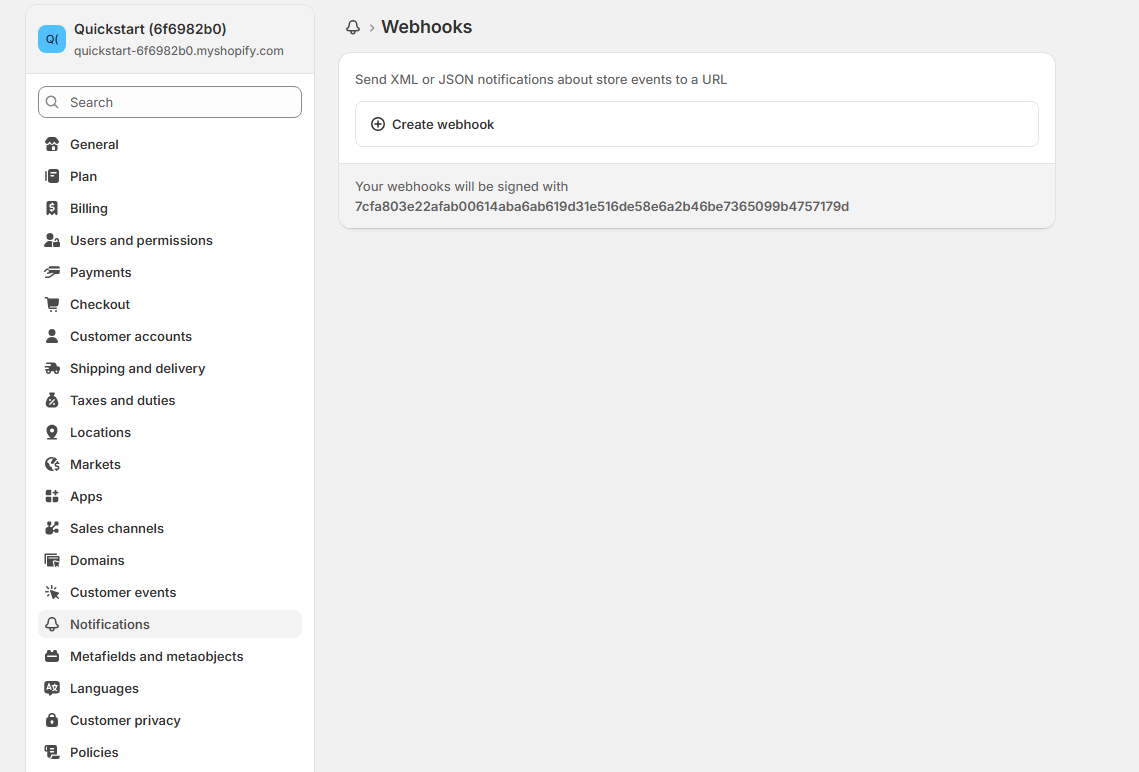Open the Metafields and metaobjects section
The image size is (1139, 772).
[157, 656]
